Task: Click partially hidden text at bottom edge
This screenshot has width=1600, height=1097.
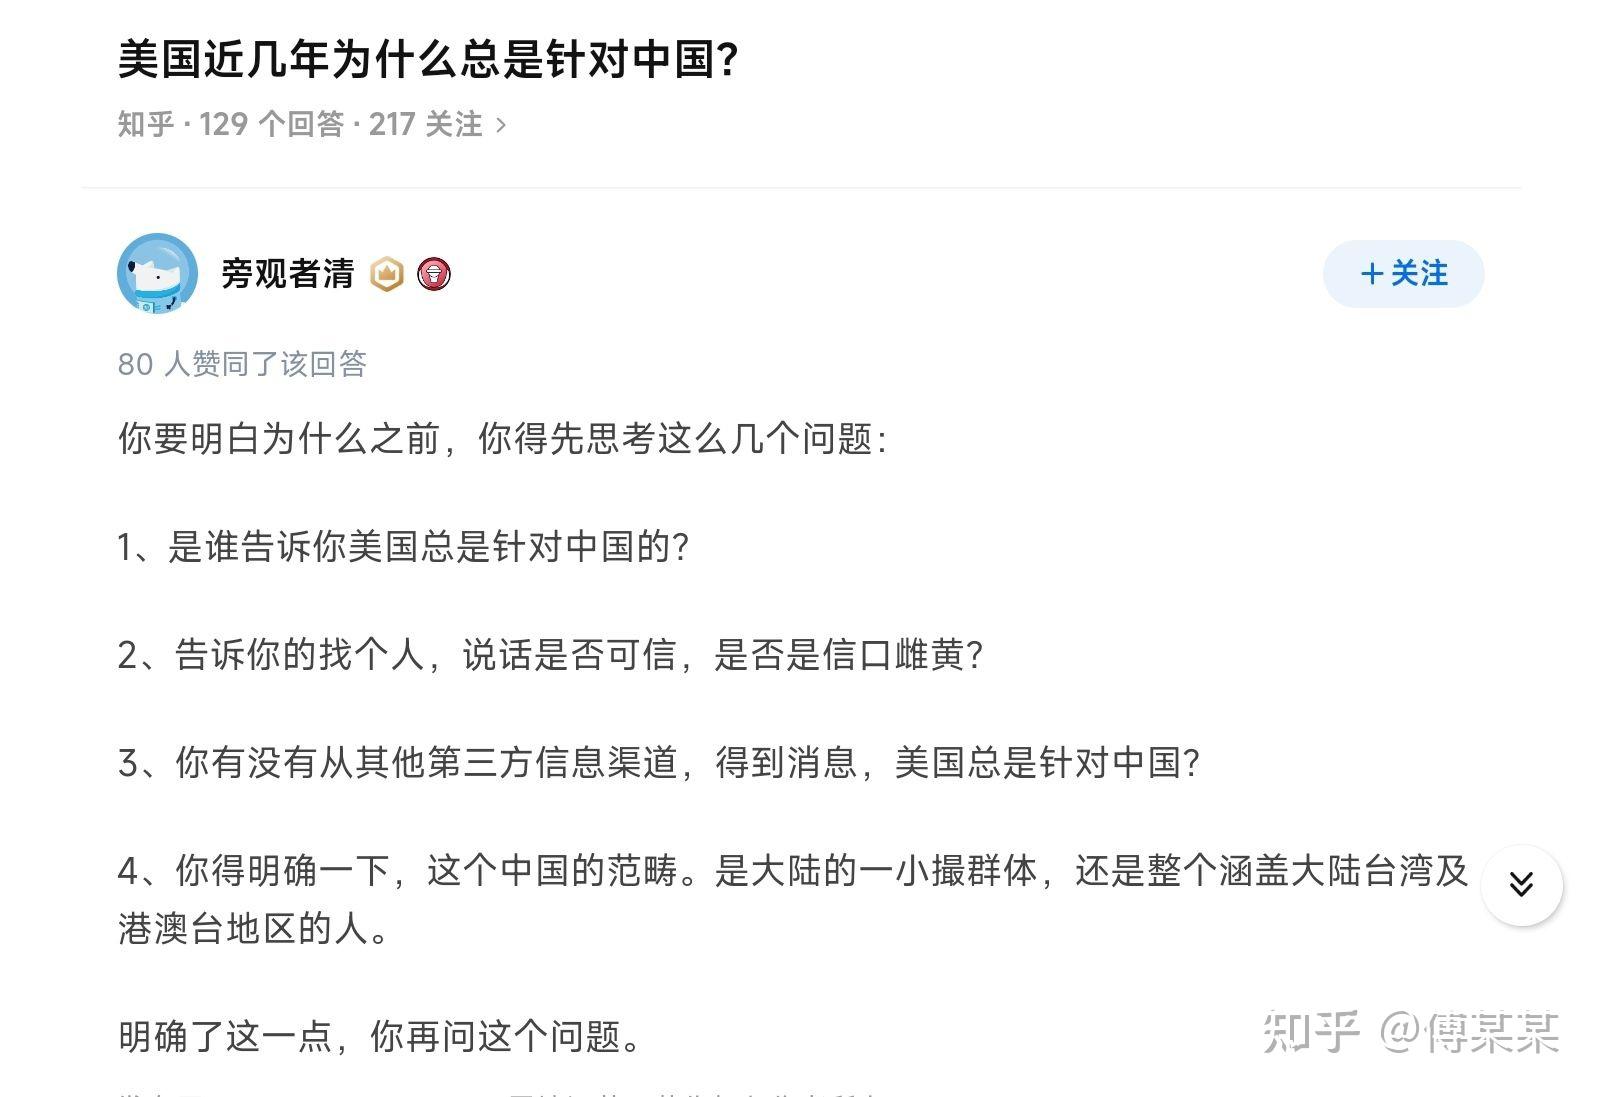Action: tap(500, 1092)
